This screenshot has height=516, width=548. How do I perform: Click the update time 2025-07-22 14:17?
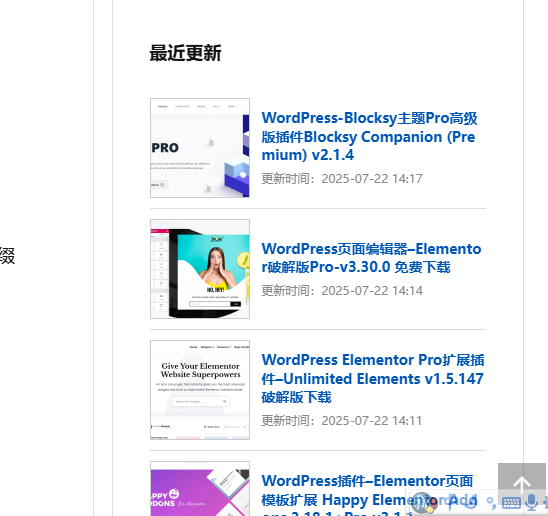coord(372,179)
